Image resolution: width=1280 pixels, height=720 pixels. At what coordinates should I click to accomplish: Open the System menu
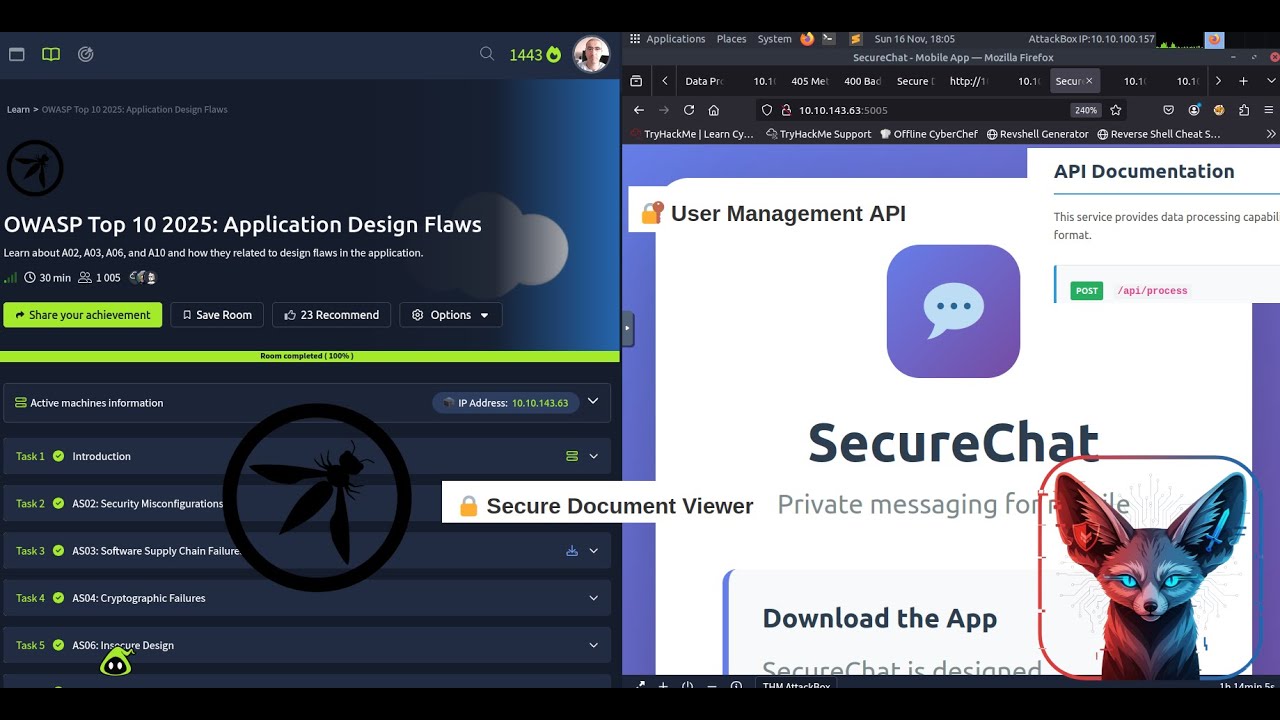(x=774, y=39)
